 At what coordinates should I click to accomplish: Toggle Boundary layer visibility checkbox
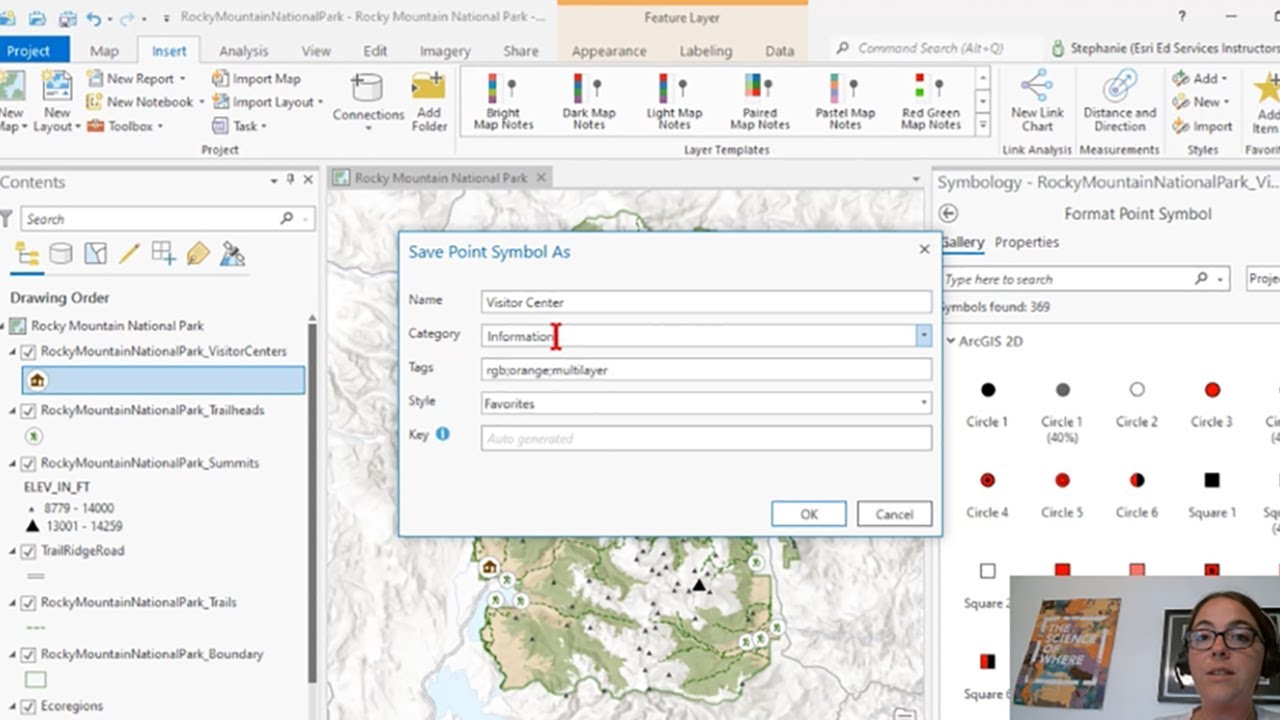[28, 654]
